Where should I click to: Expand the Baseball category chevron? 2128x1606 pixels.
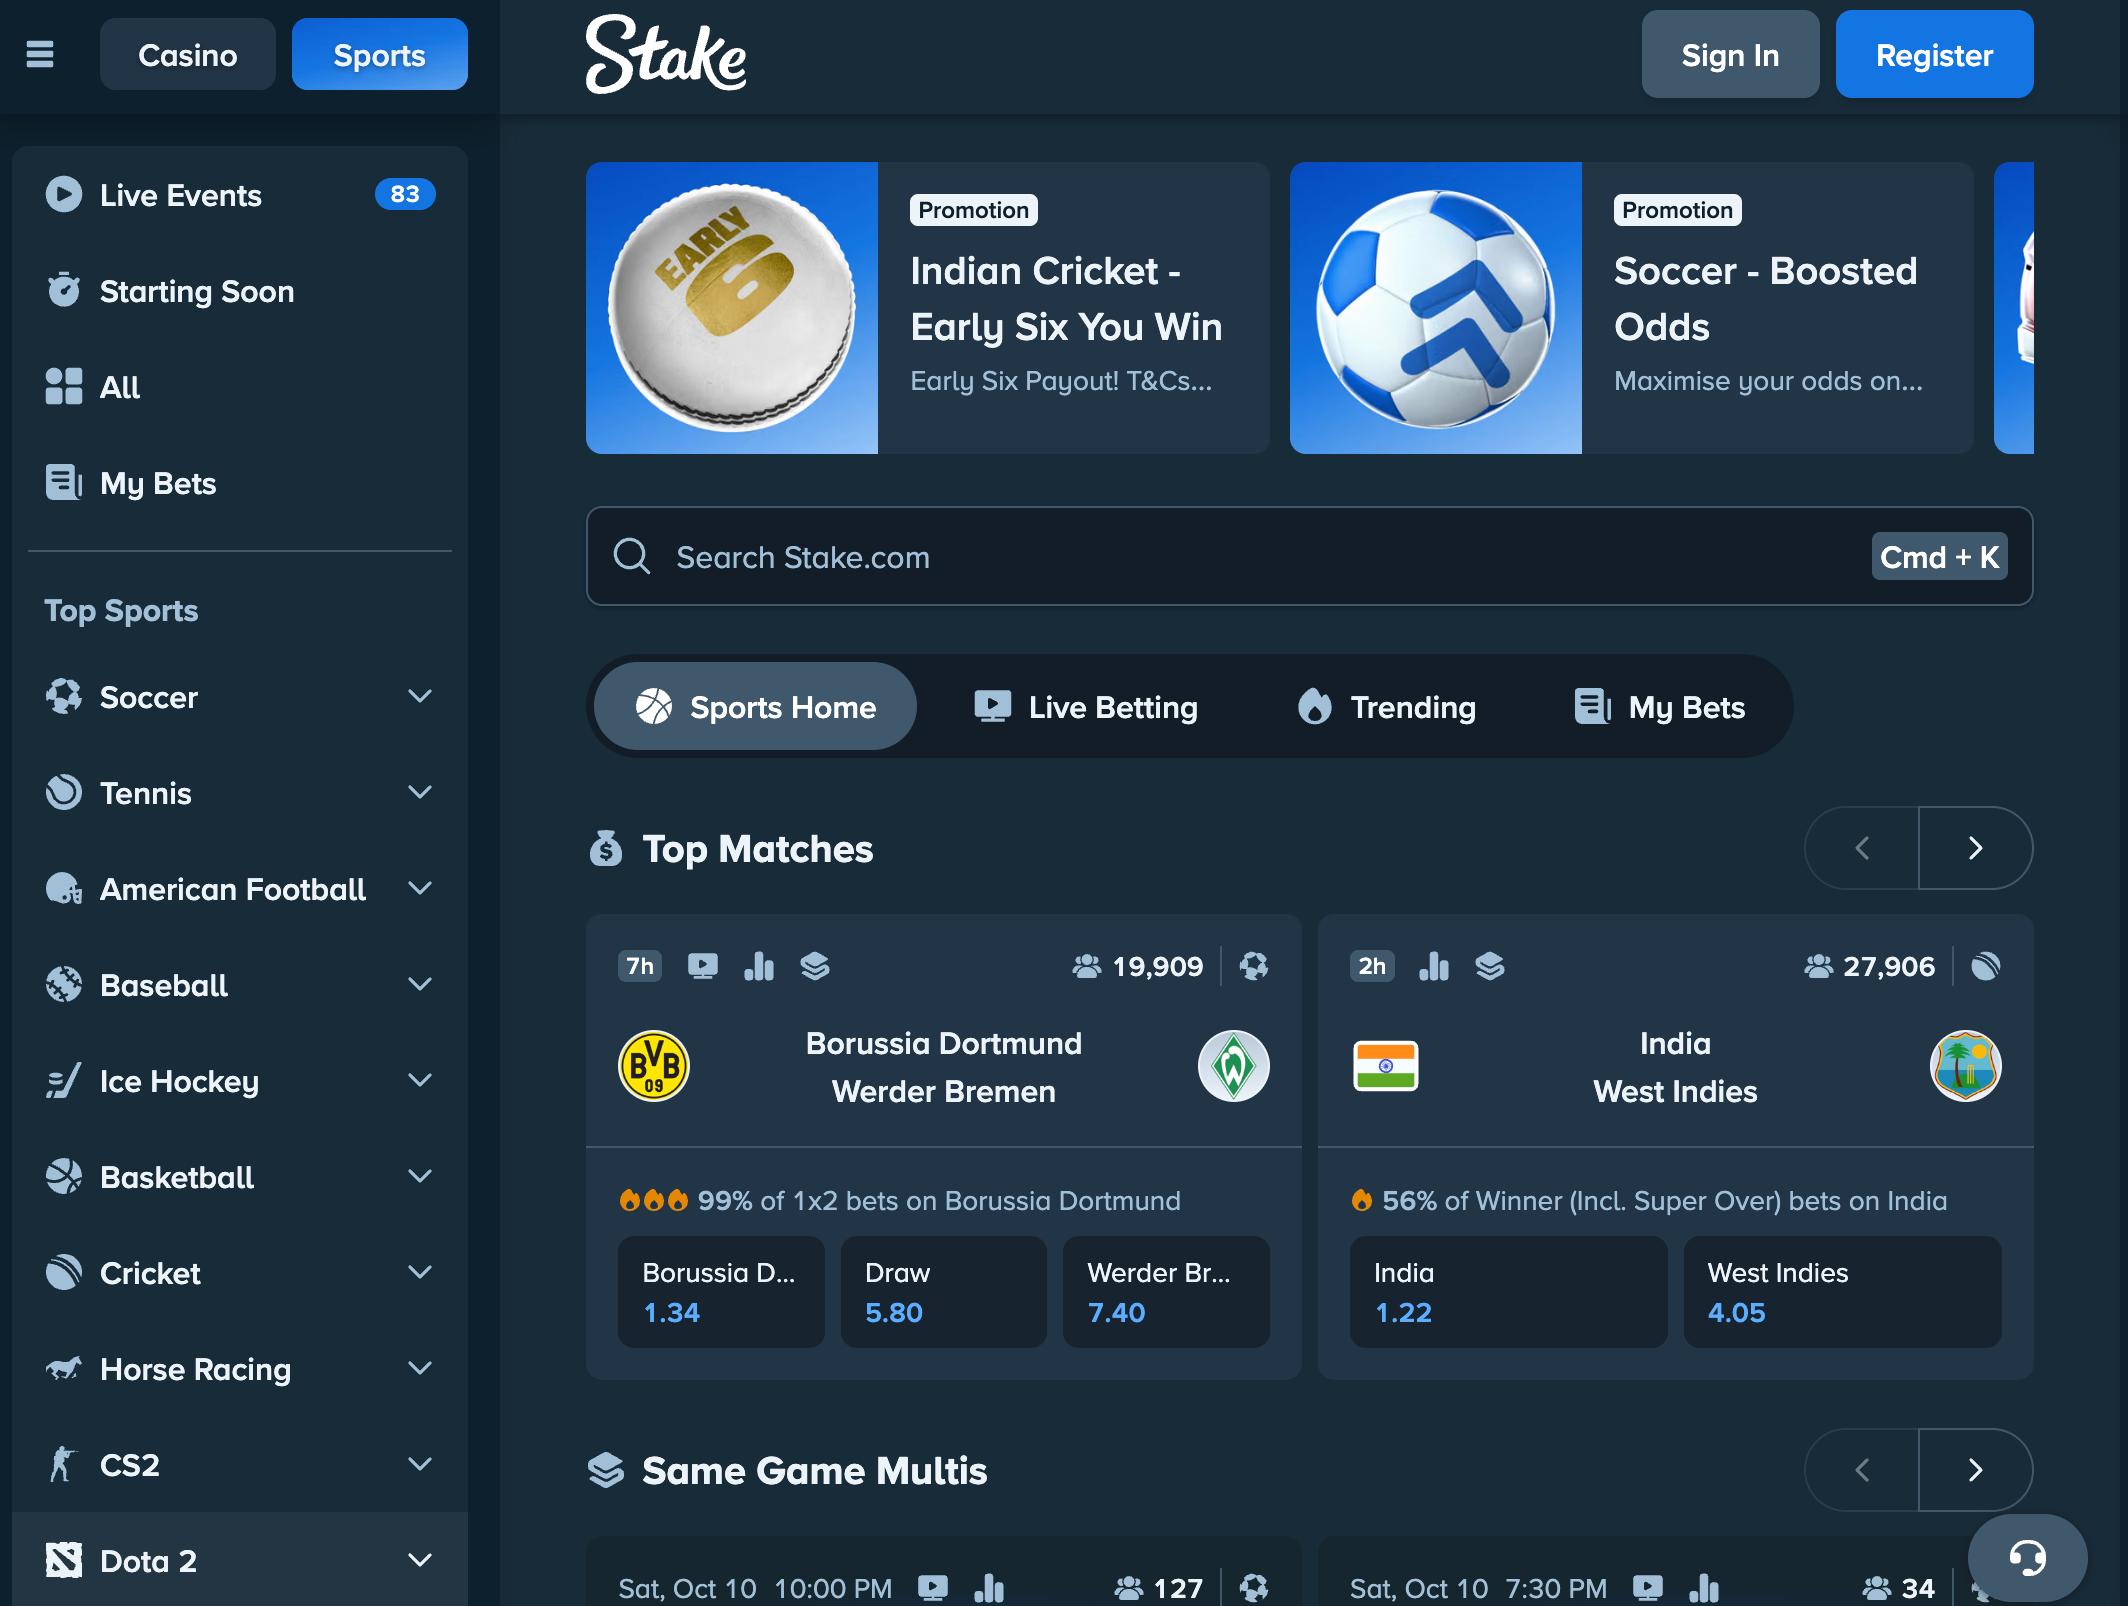click(x=420, y=984)
